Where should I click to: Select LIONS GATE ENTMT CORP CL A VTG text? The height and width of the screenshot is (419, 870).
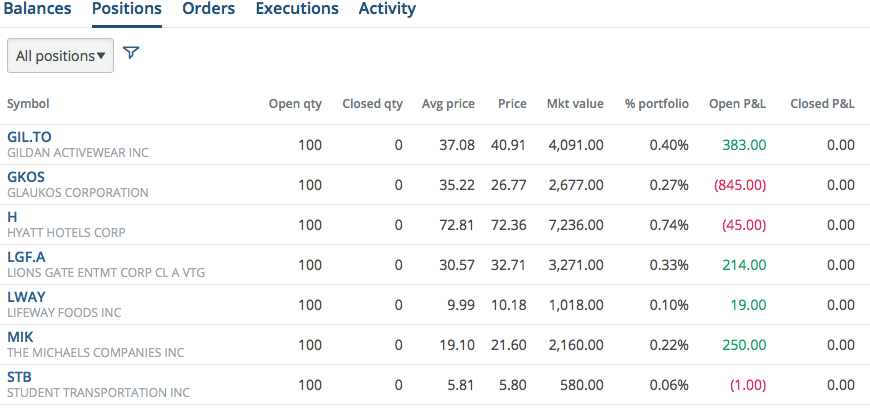106,272
